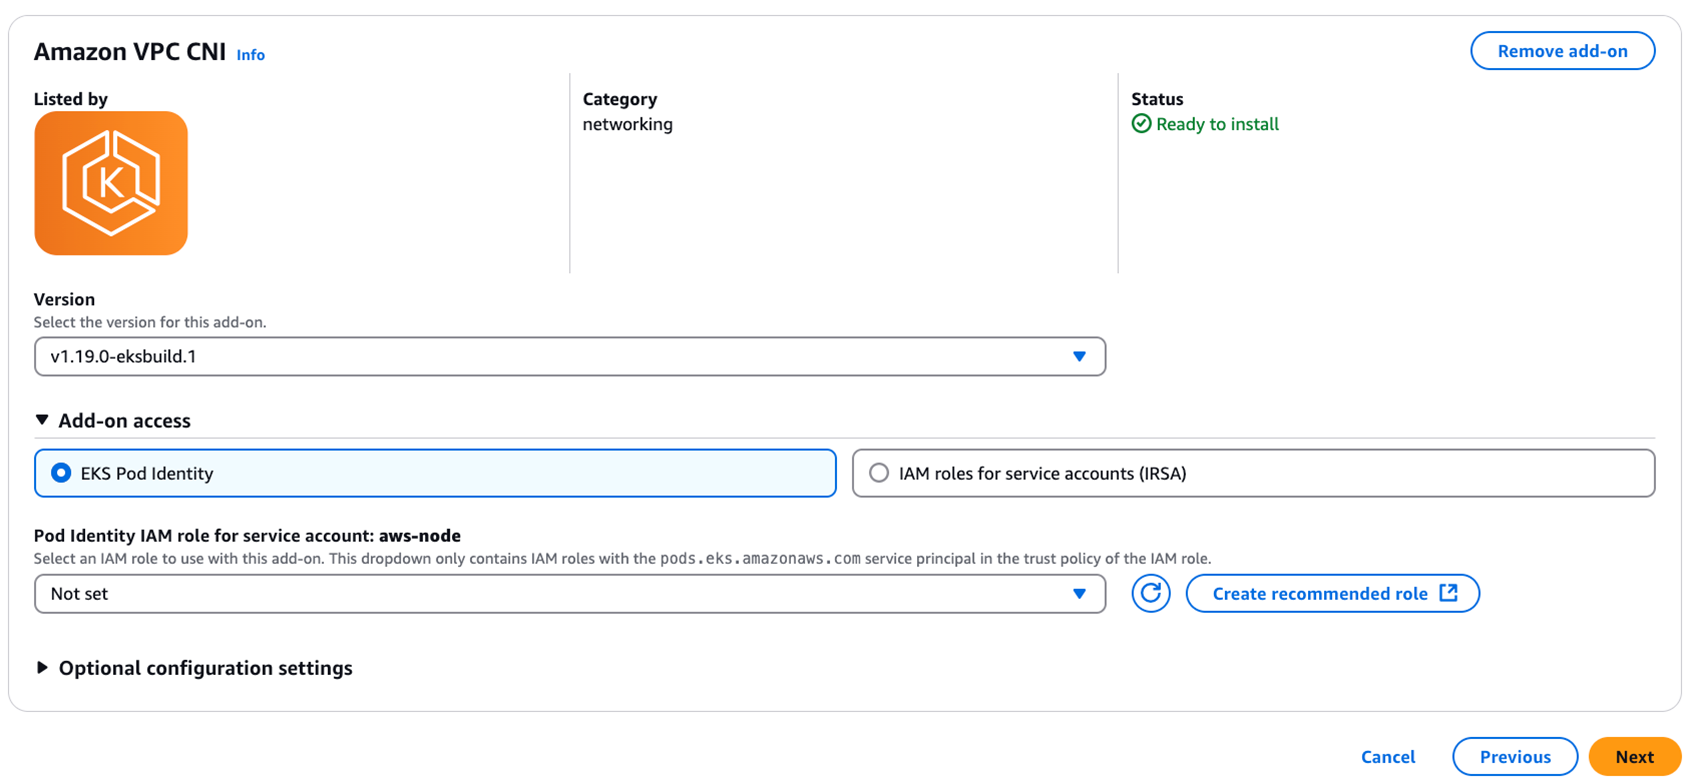Click 'Select the version for this add-on.' hint
Screen dimensions: 1688x779
coord(150,322)
